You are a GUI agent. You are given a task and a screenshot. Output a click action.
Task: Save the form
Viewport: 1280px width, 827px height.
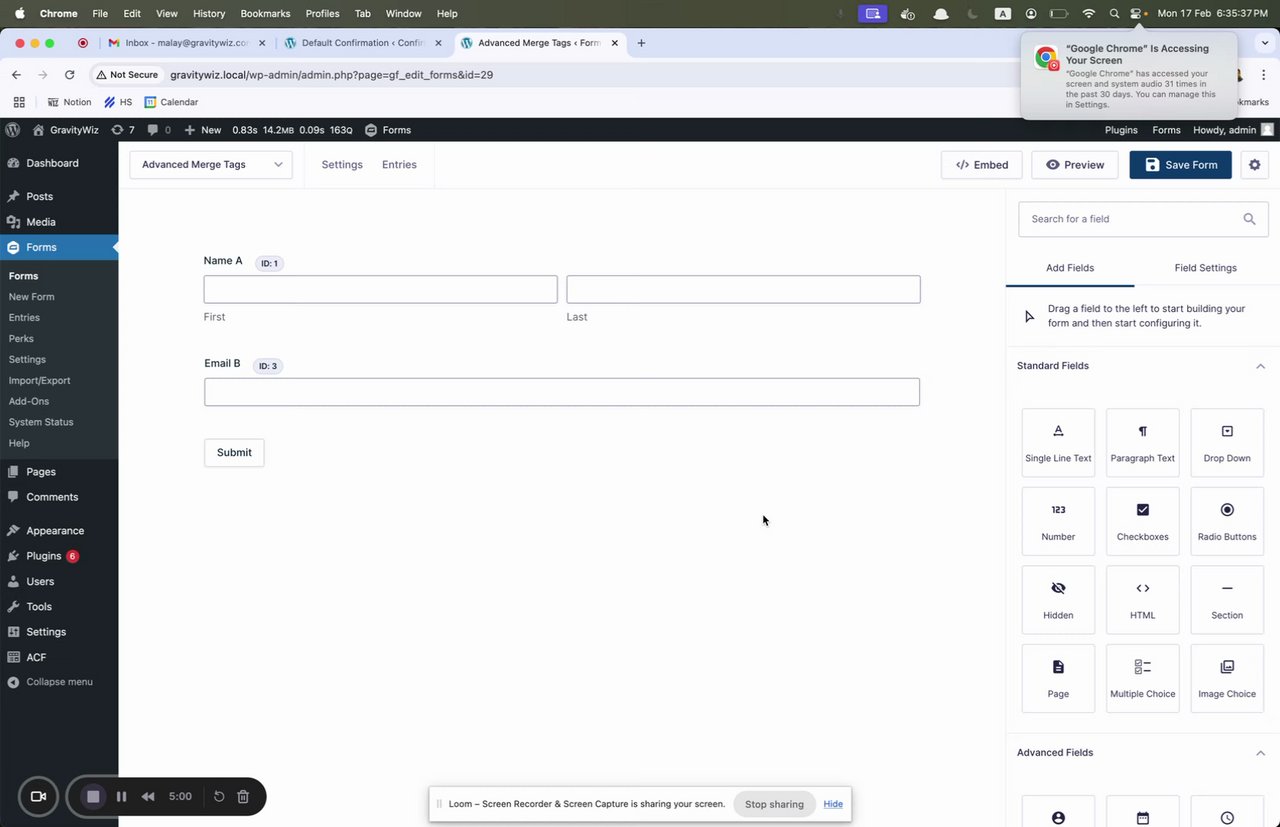(x=1181, y=165)
